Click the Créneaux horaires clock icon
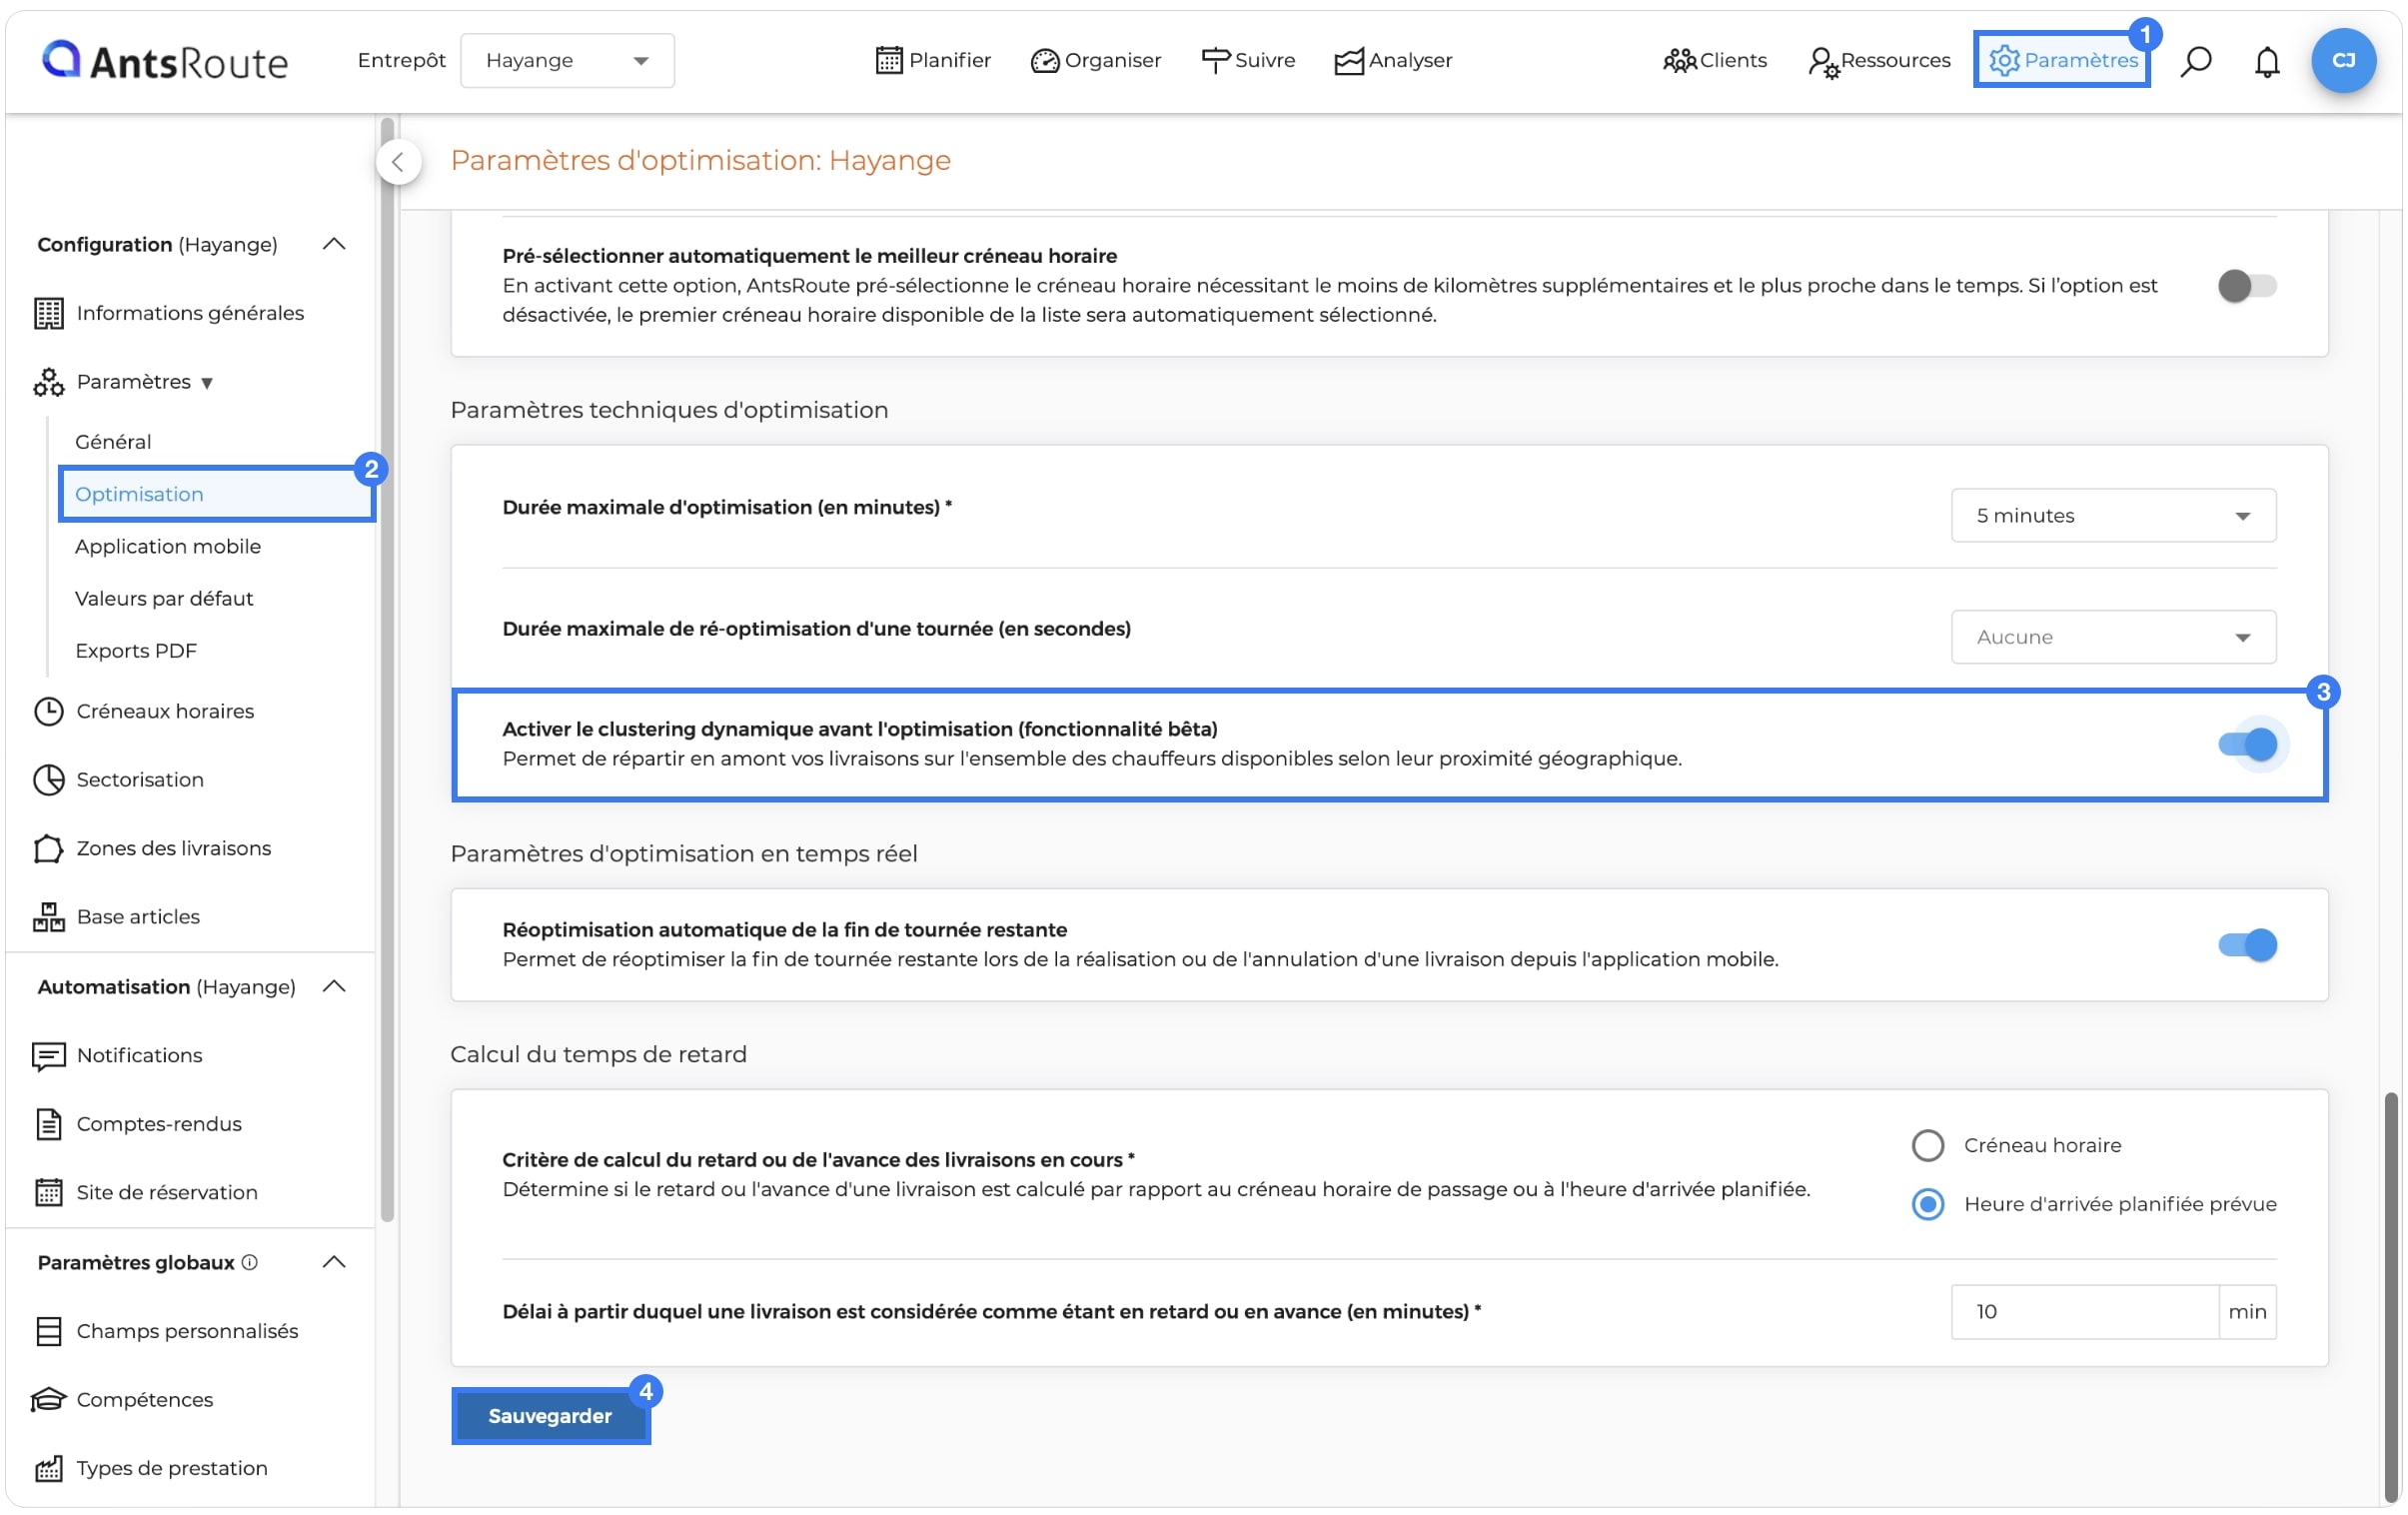This screenshot has height=1515, width=2408. (48, 711)
